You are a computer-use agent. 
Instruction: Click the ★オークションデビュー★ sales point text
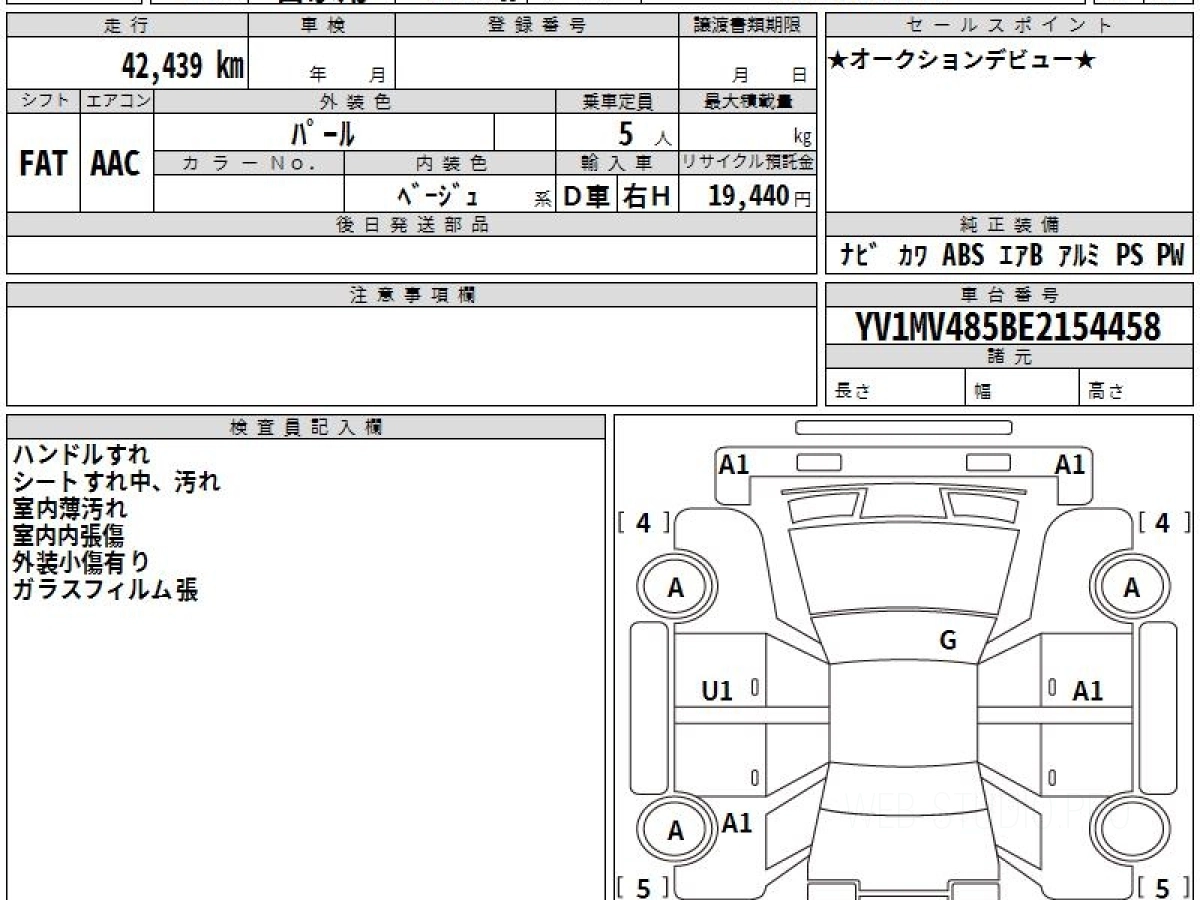pyautogui.click(x=962, y=61)
